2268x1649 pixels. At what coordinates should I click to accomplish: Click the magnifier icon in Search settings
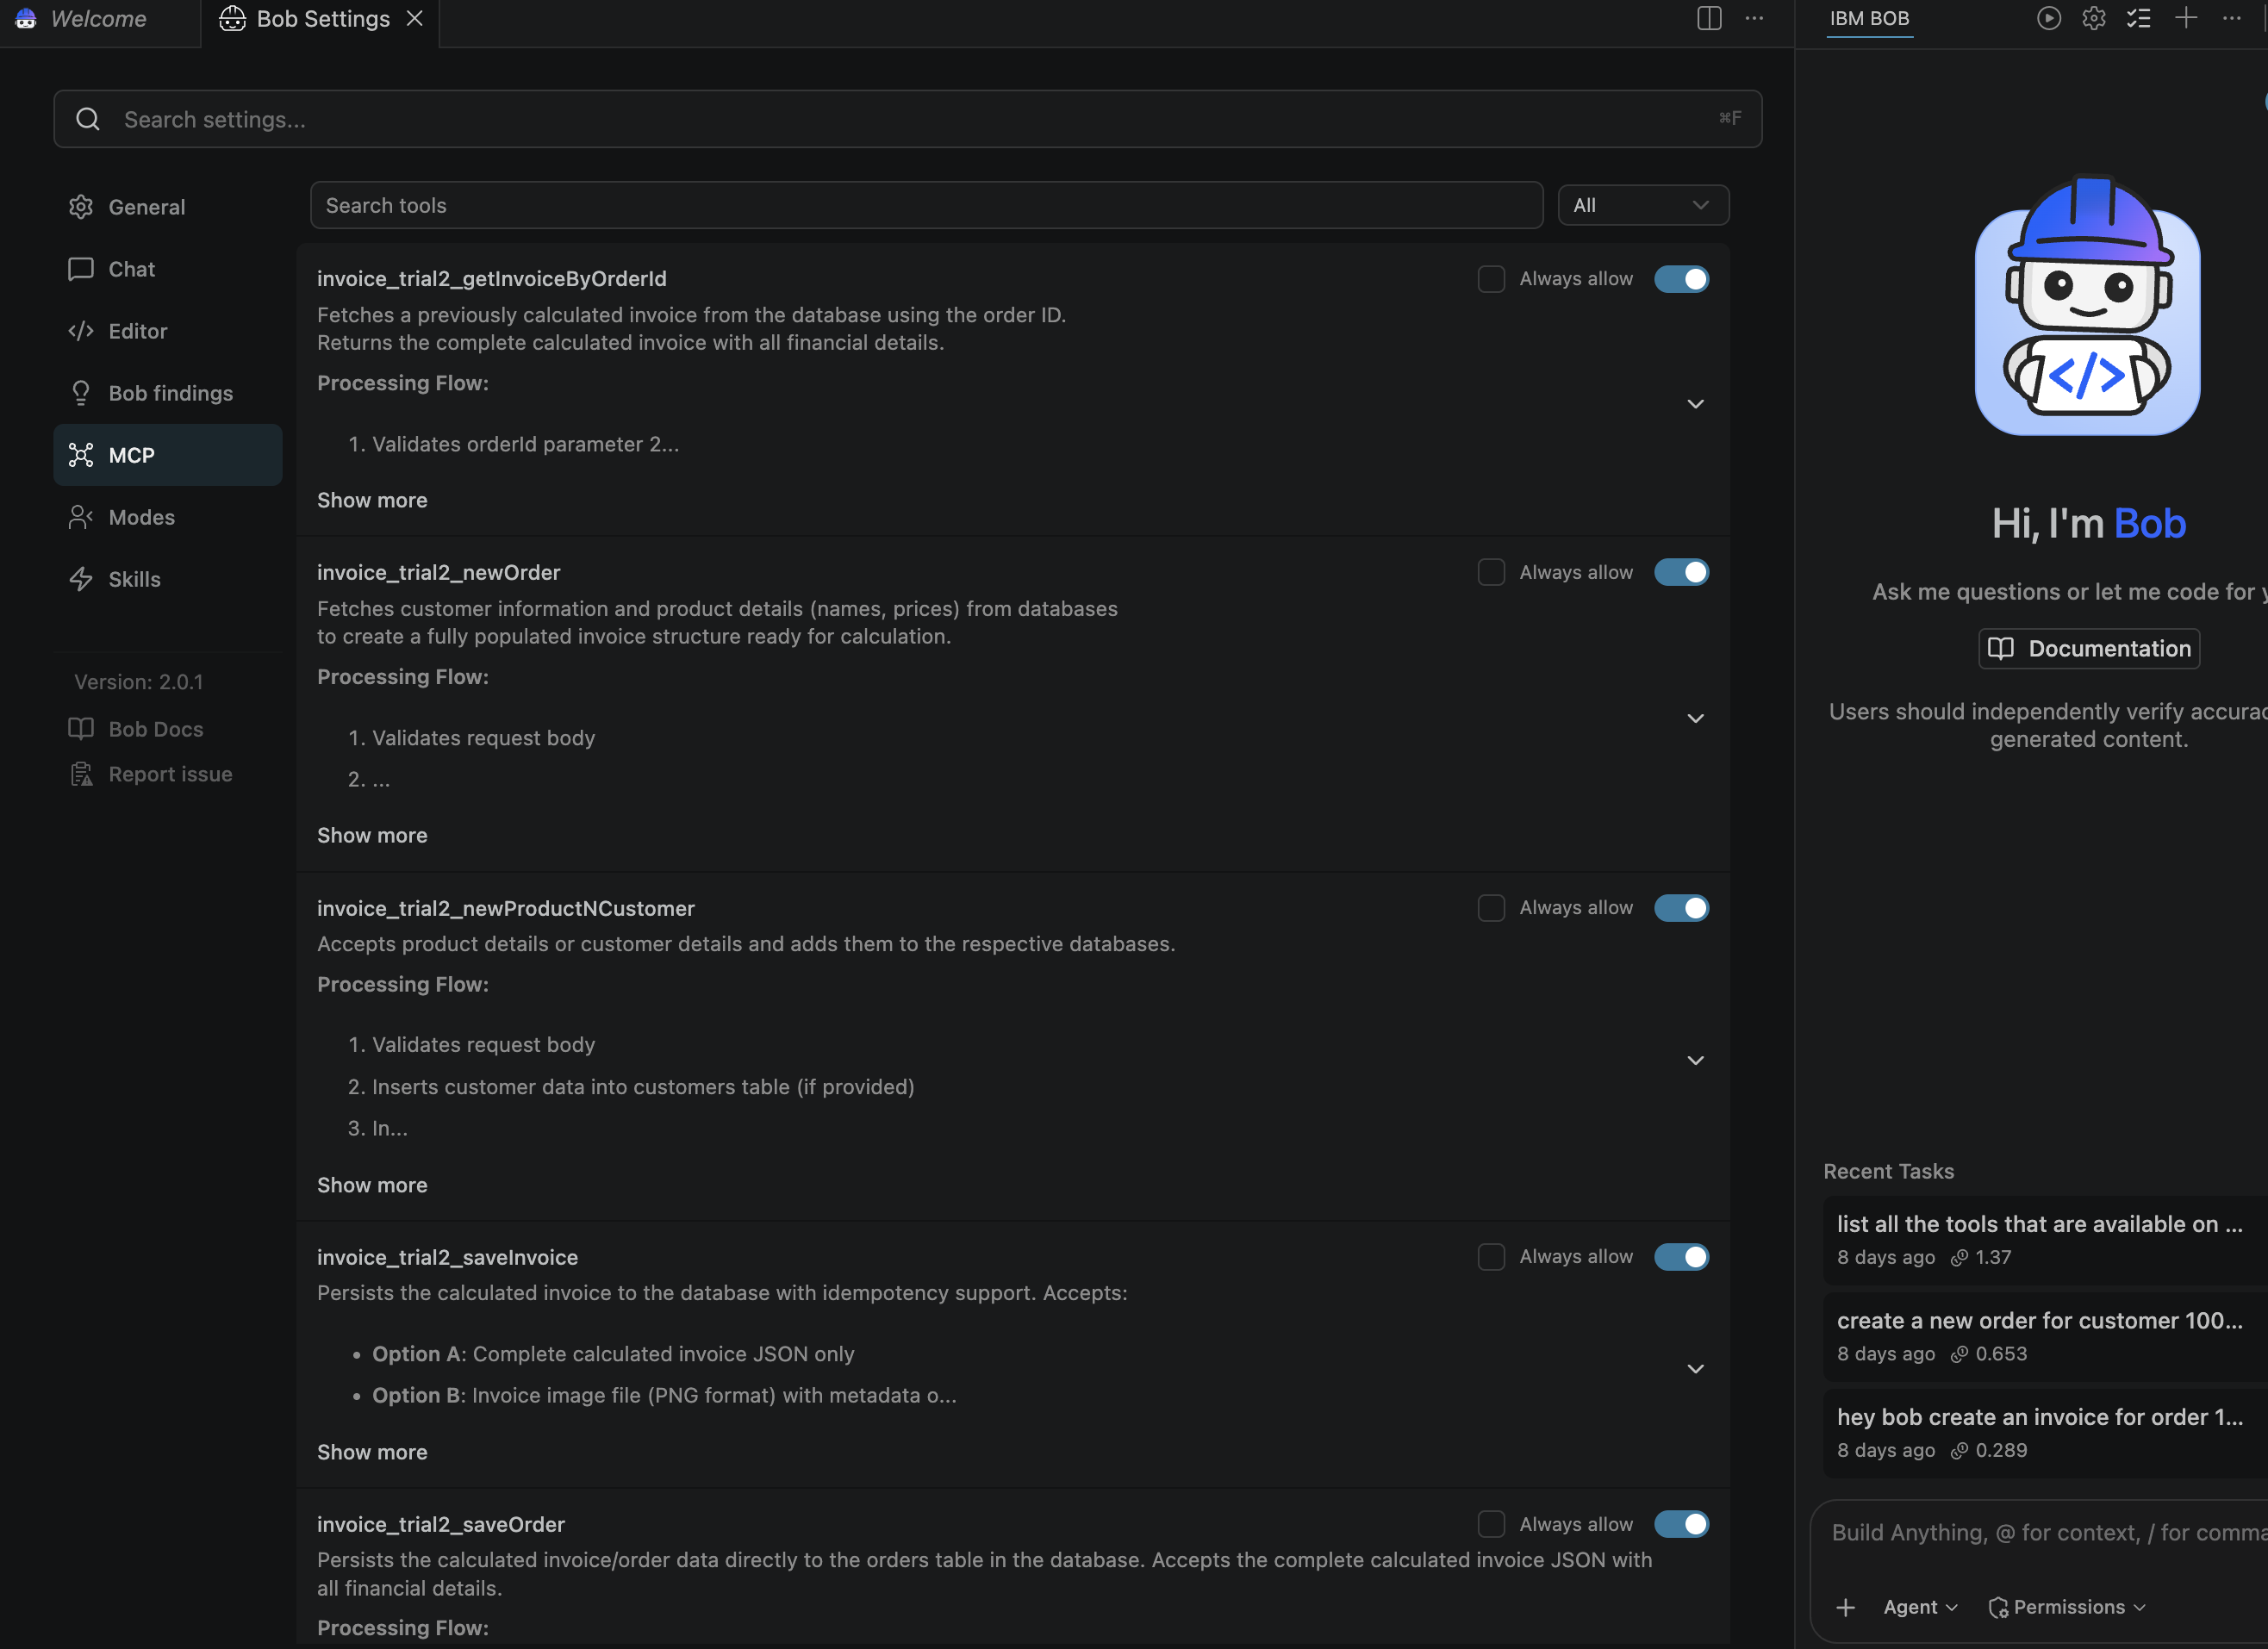click(88, 119)
